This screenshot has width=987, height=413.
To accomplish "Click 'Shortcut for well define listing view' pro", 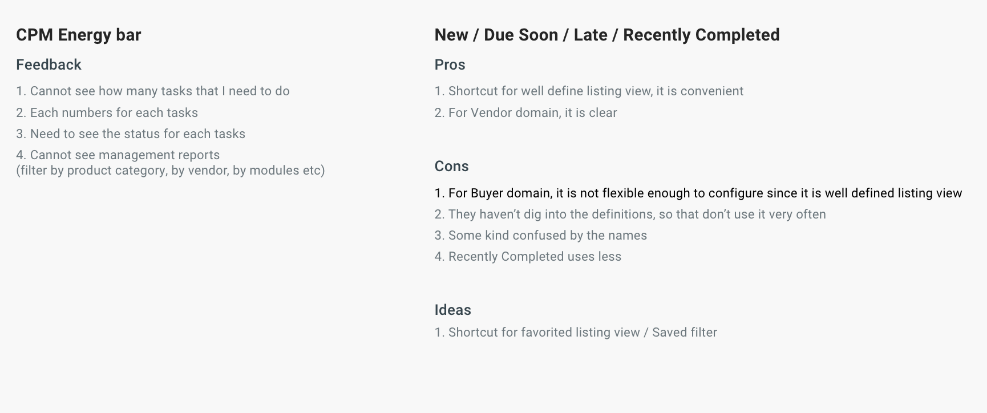I will 589,91.
